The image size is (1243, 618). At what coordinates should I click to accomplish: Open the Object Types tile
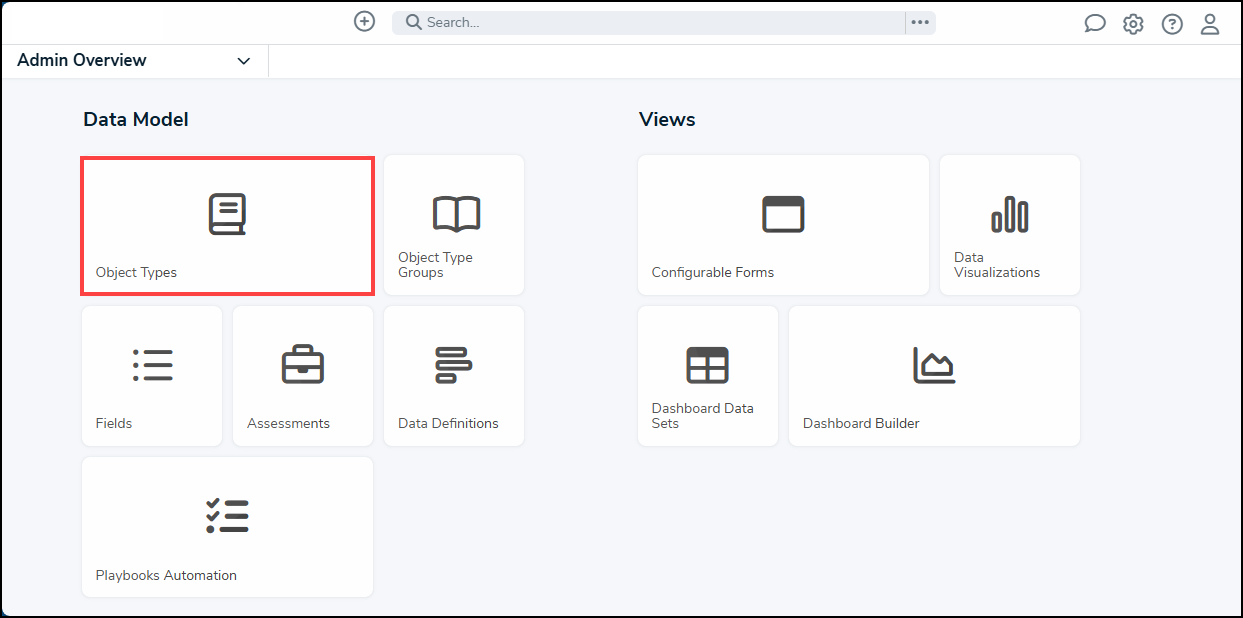(227, 225)
